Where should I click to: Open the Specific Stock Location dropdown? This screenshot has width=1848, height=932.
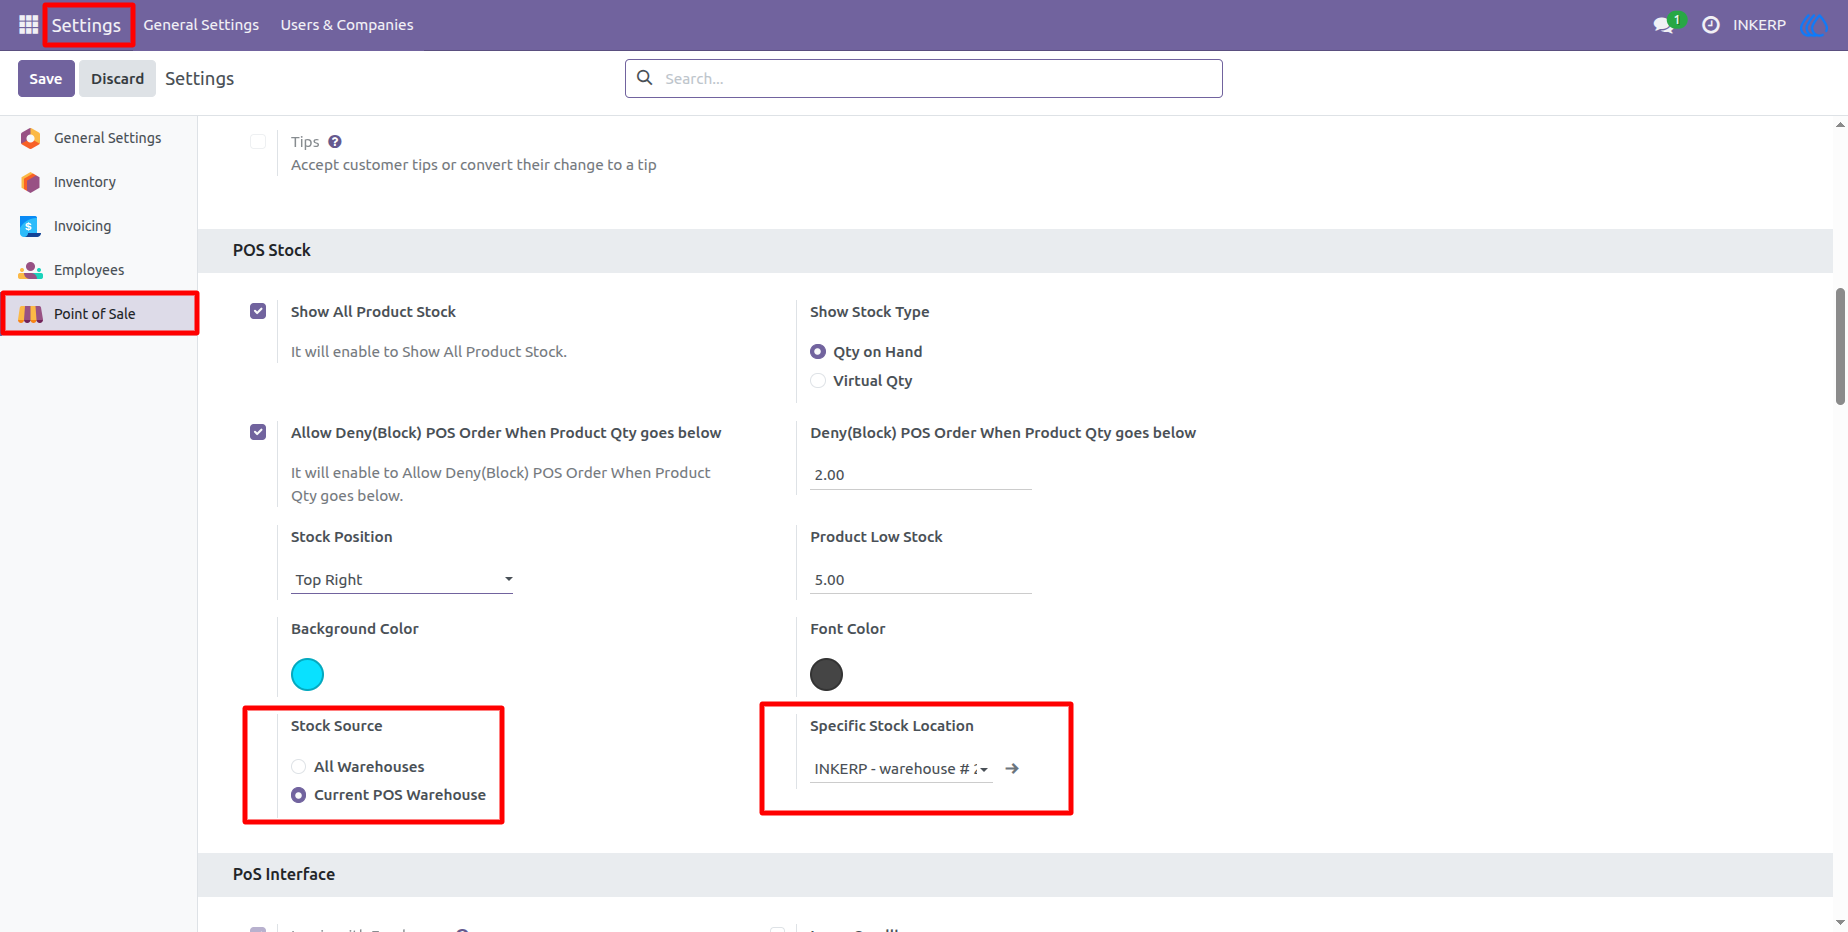click(901, 769)
